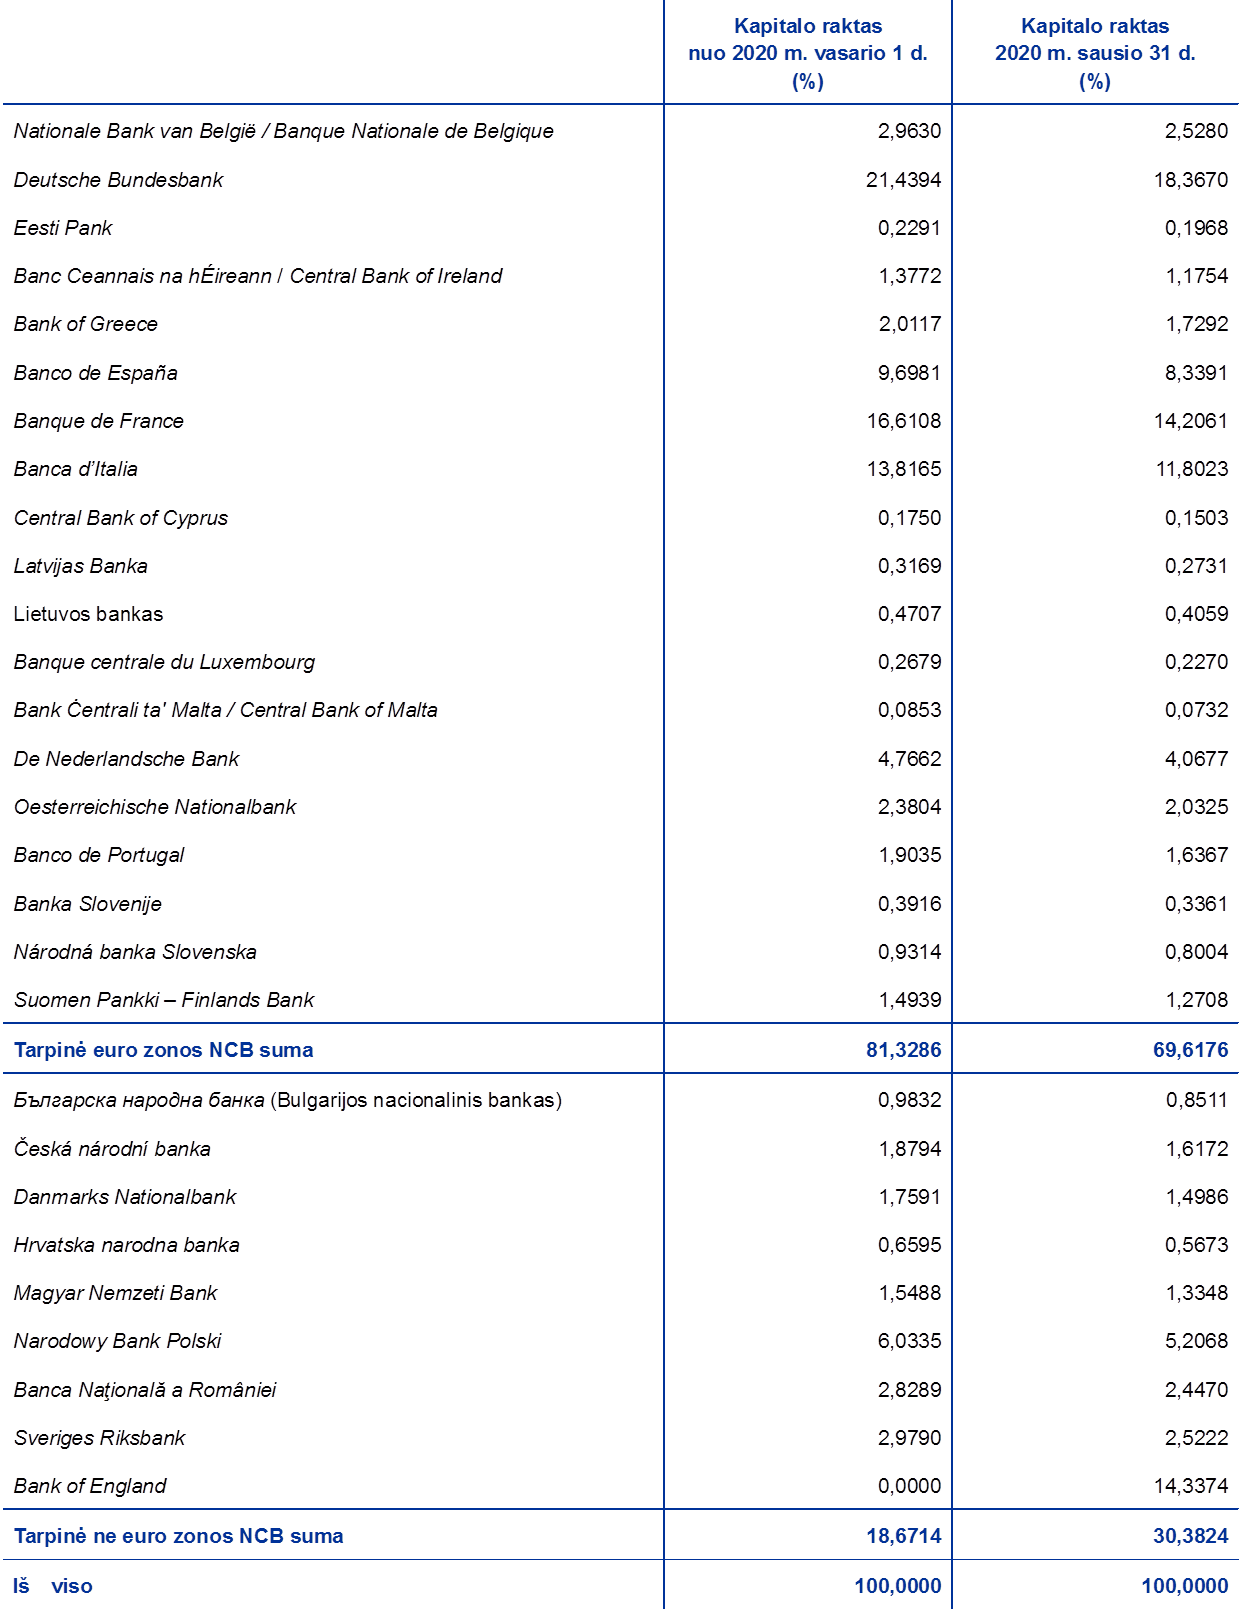Select the non-euro zone subtotal 30,3824
This screenshot has height=1613, width=1240.
[1190, 1535]
